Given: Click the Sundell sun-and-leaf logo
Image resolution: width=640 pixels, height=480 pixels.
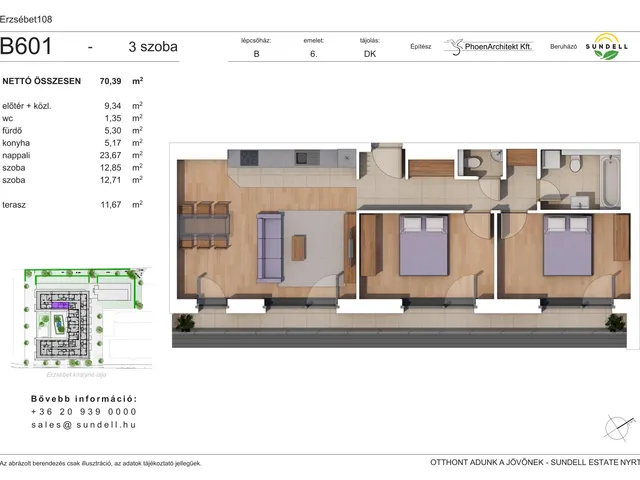Looking at the screenshot, I should coord(606,46).
